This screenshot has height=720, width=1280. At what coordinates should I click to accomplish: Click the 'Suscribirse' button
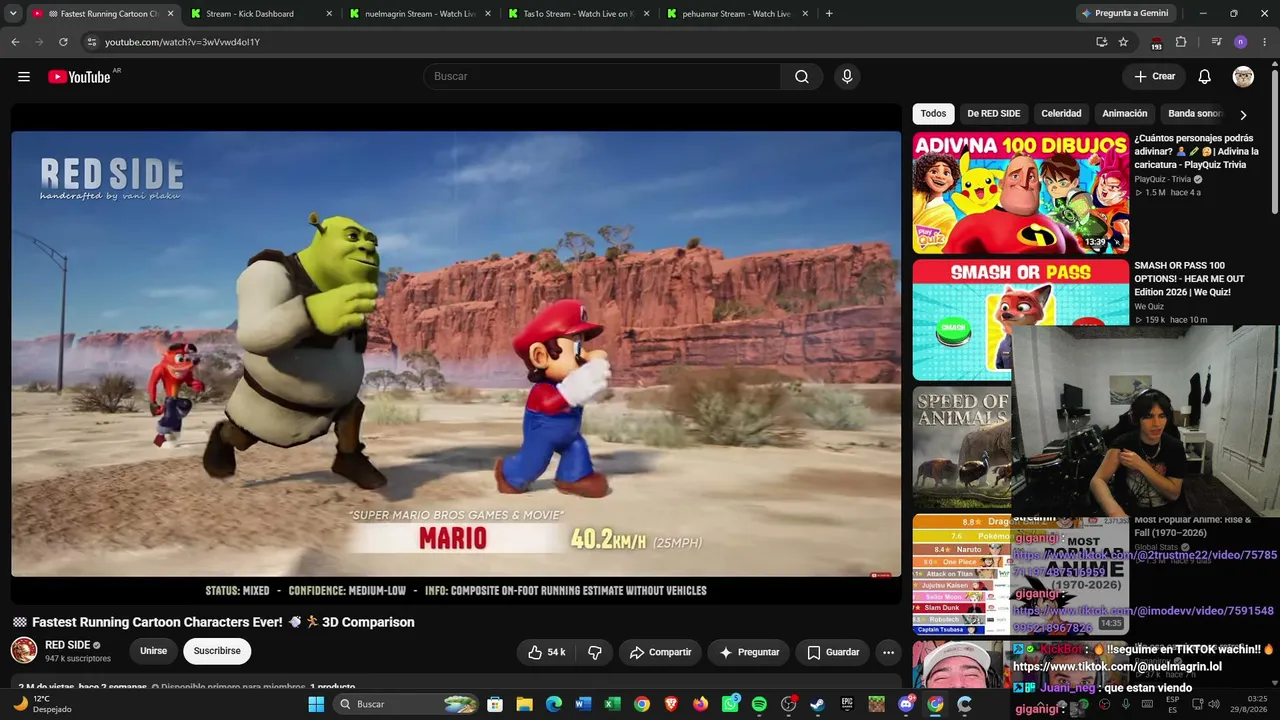[217, 651]
